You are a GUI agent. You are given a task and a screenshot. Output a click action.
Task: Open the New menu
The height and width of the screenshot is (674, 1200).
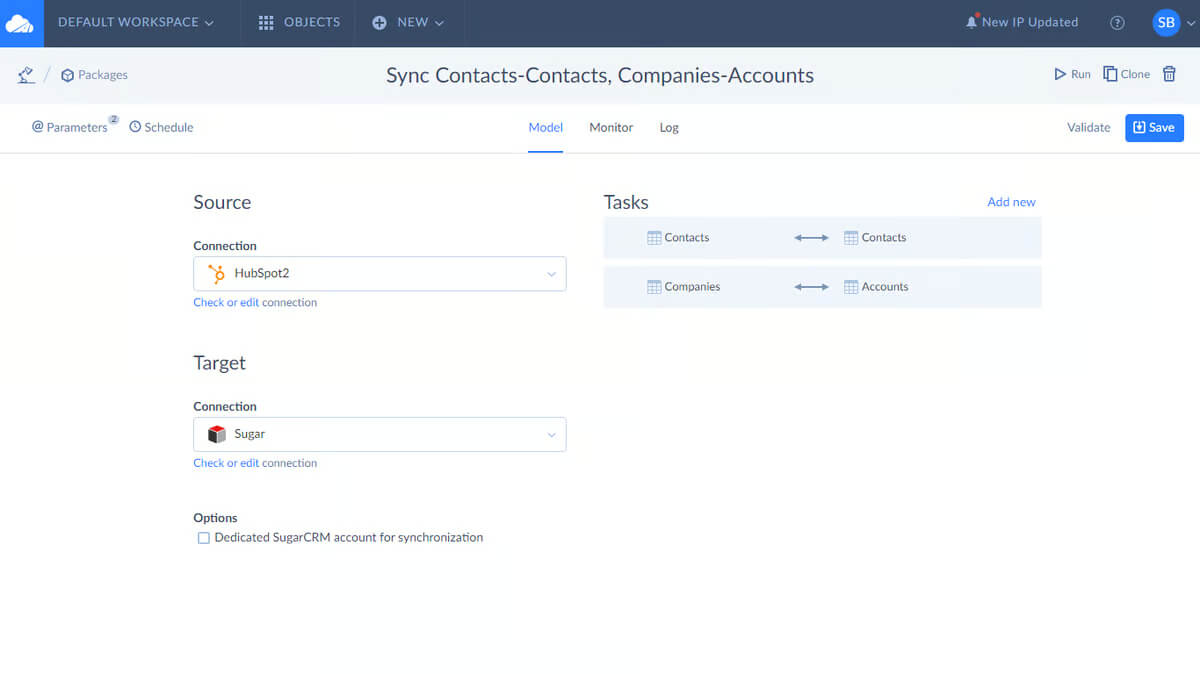(x=408, y=22)
